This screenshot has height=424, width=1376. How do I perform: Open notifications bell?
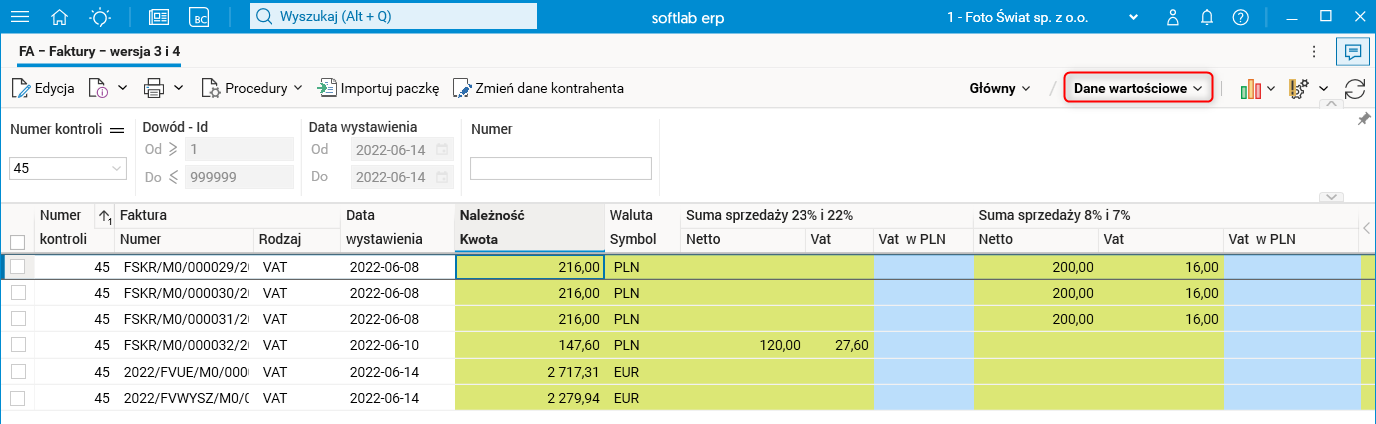(1207, 17)
